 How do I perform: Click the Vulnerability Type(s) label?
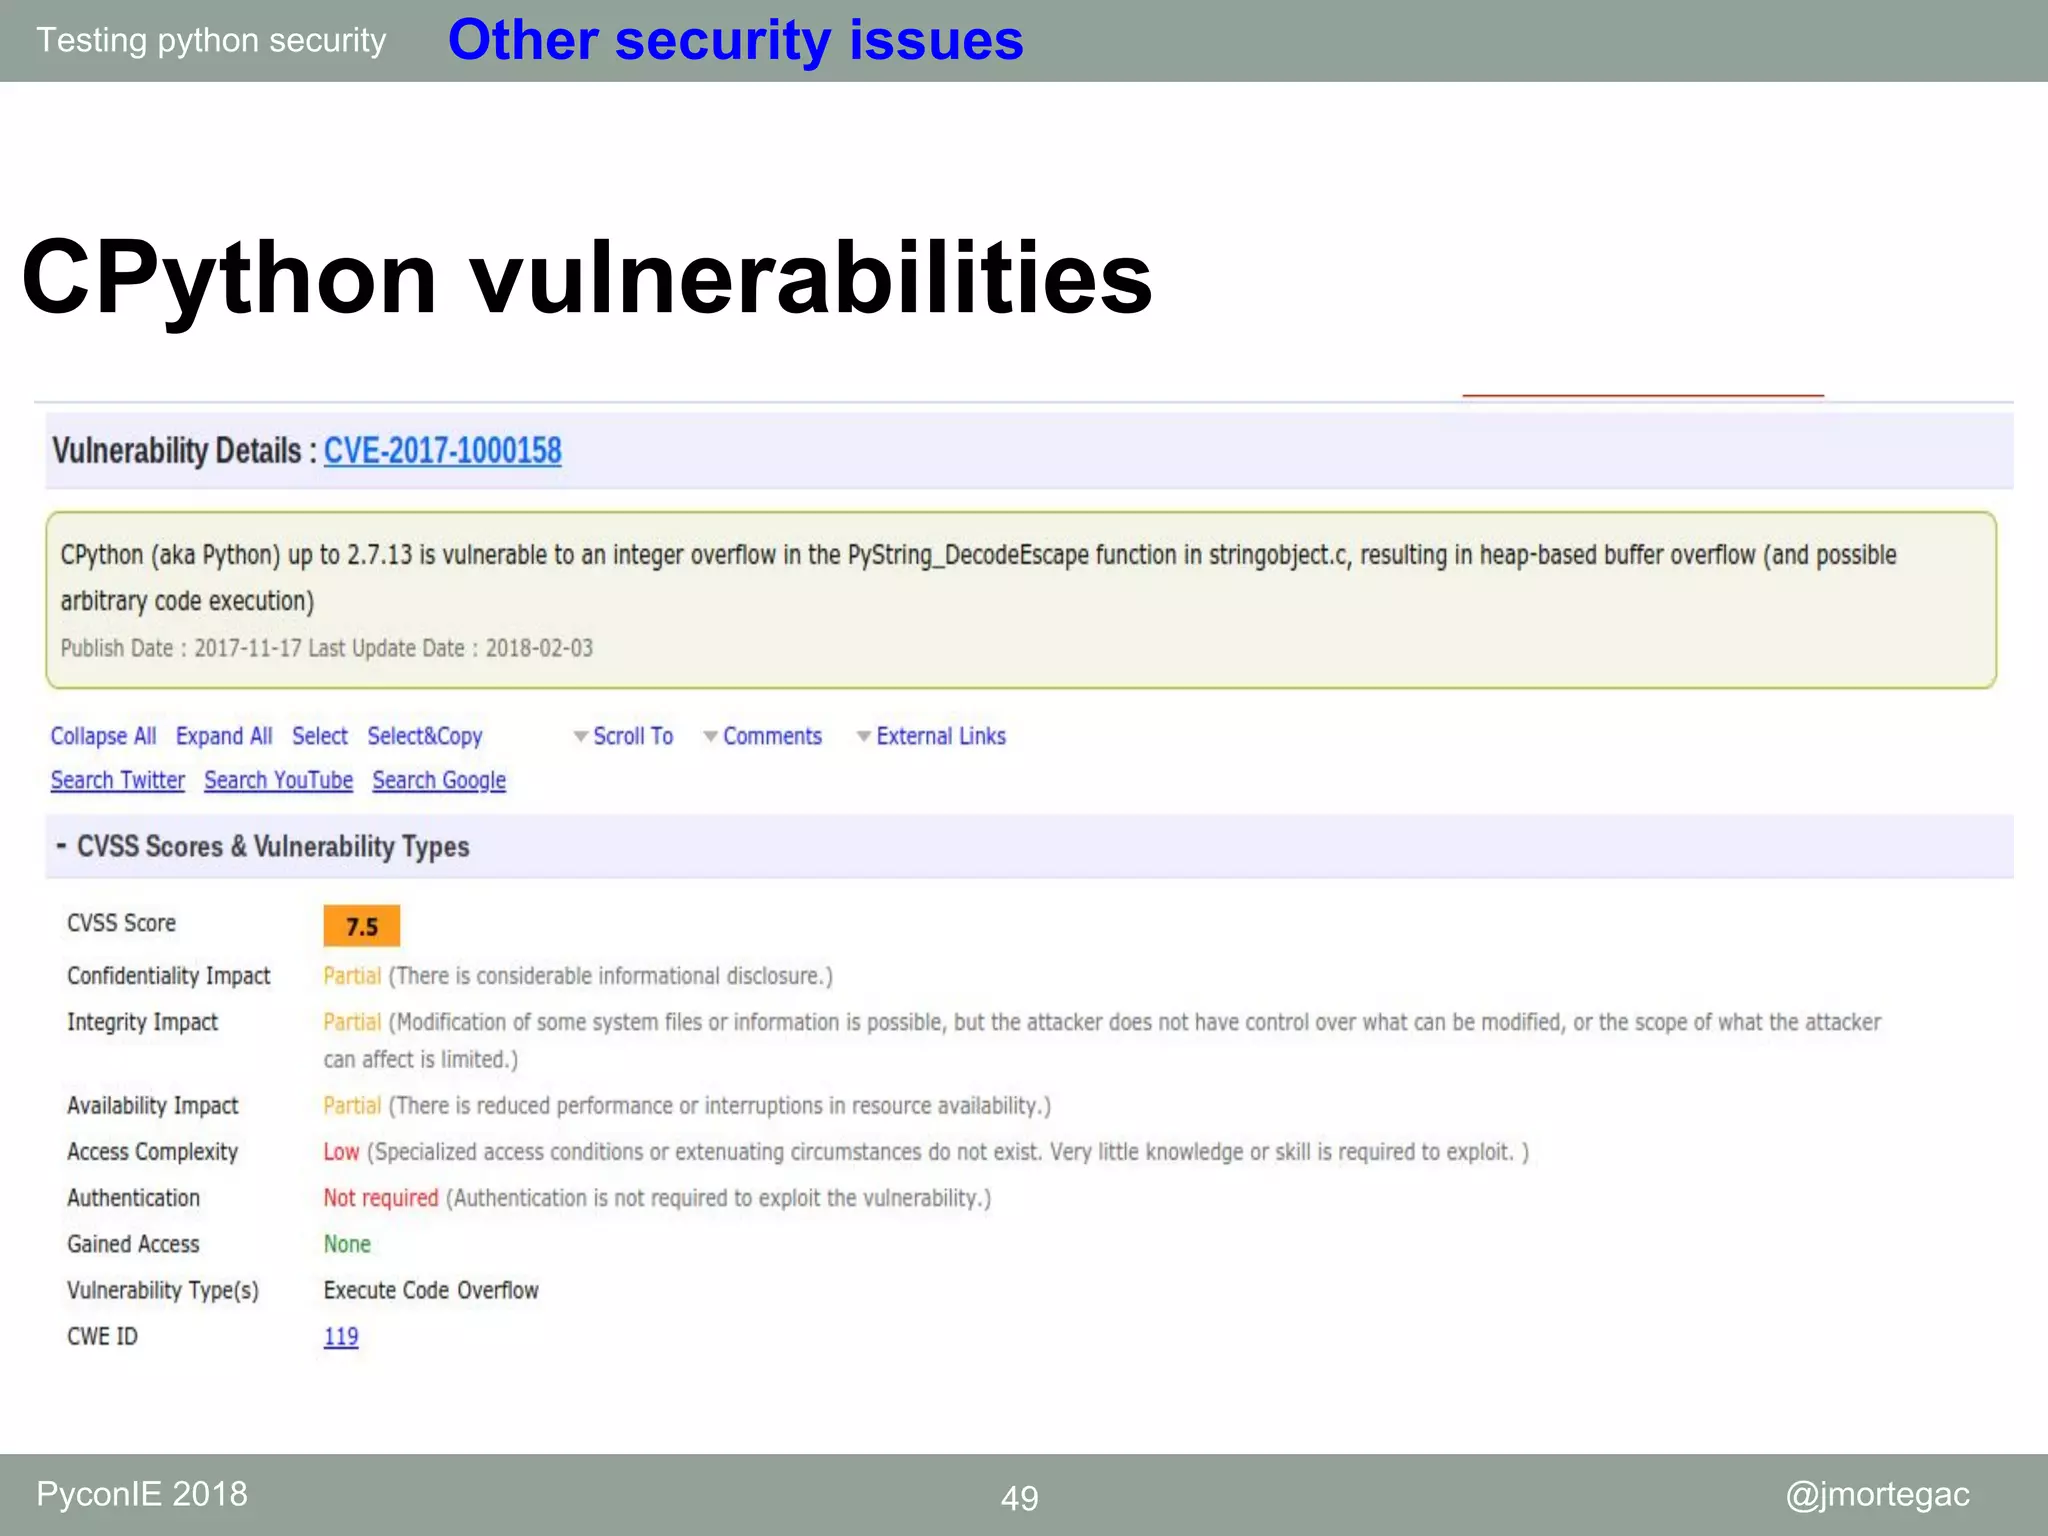(163, 1290)
